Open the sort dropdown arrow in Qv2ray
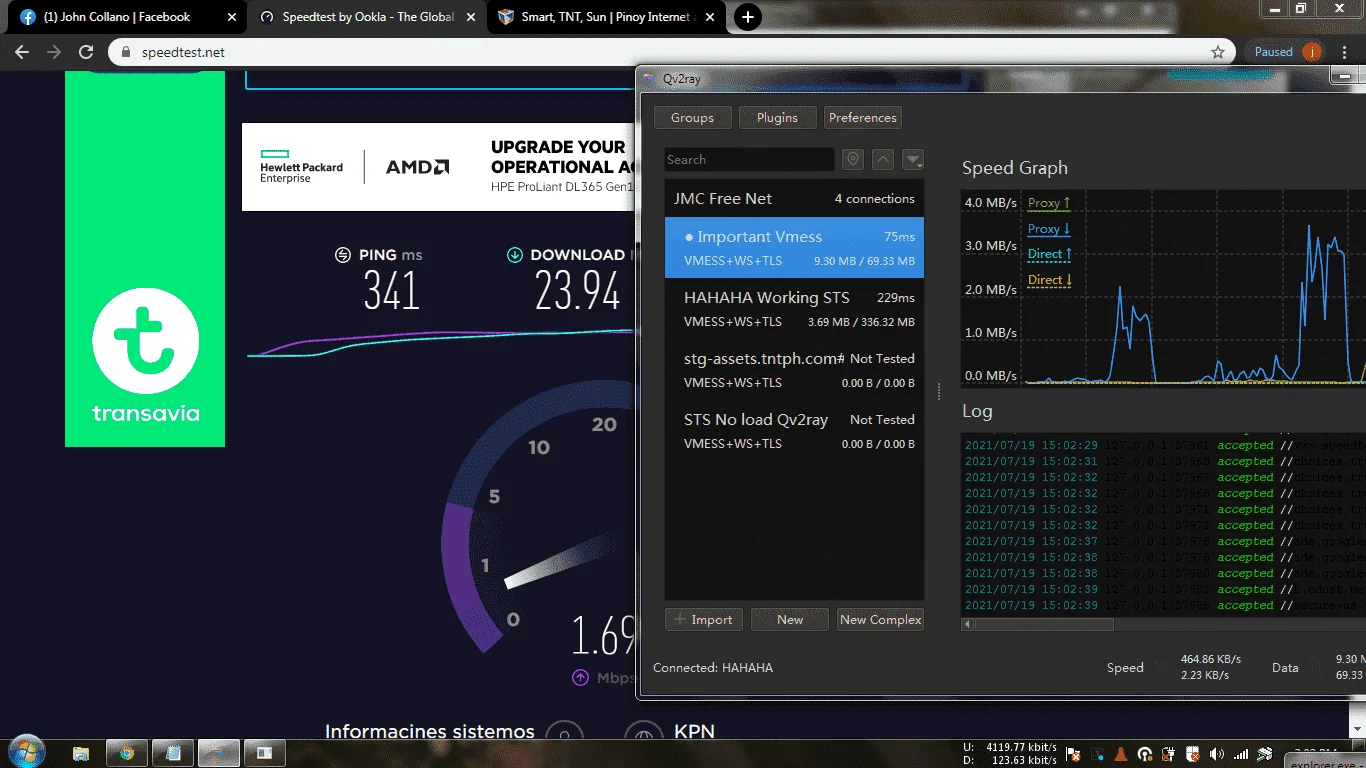This screenshot has width=1366, height=768. tap(912, 159)
